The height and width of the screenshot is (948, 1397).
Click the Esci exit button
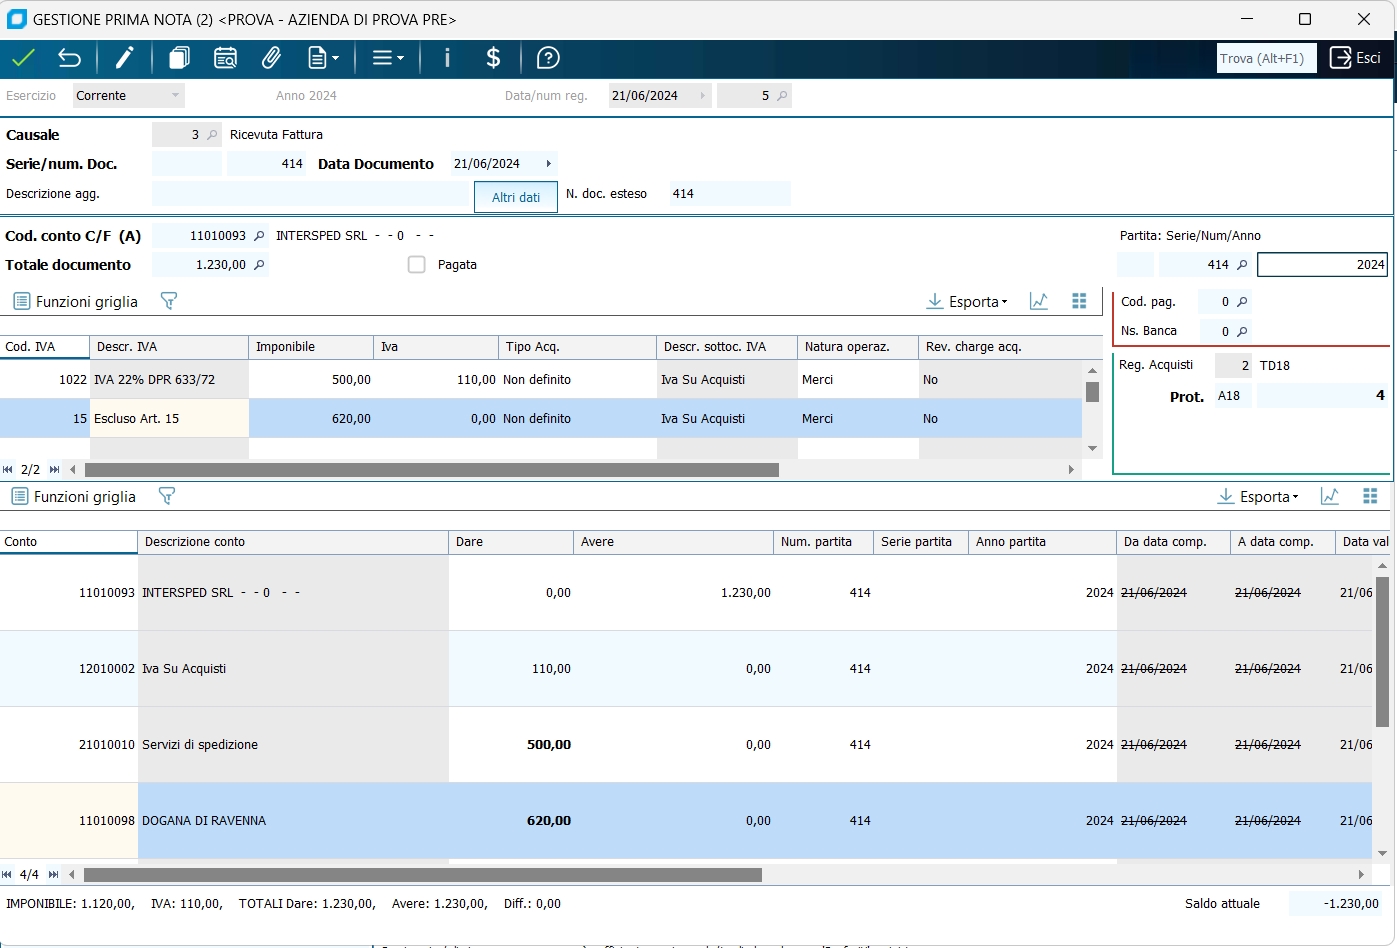click(x=1355, y=58)
